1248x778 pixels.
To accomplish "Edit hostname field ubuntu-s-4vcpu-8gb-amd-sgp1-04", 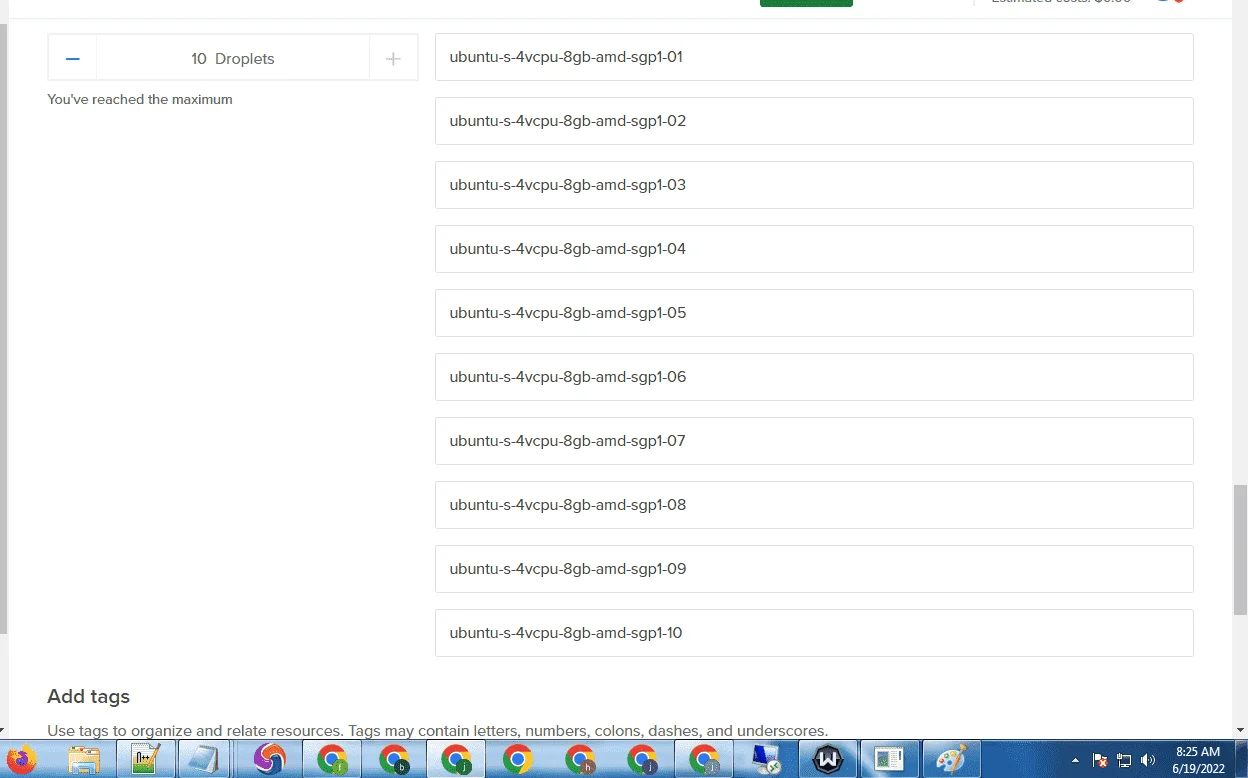I will [814, 249].
